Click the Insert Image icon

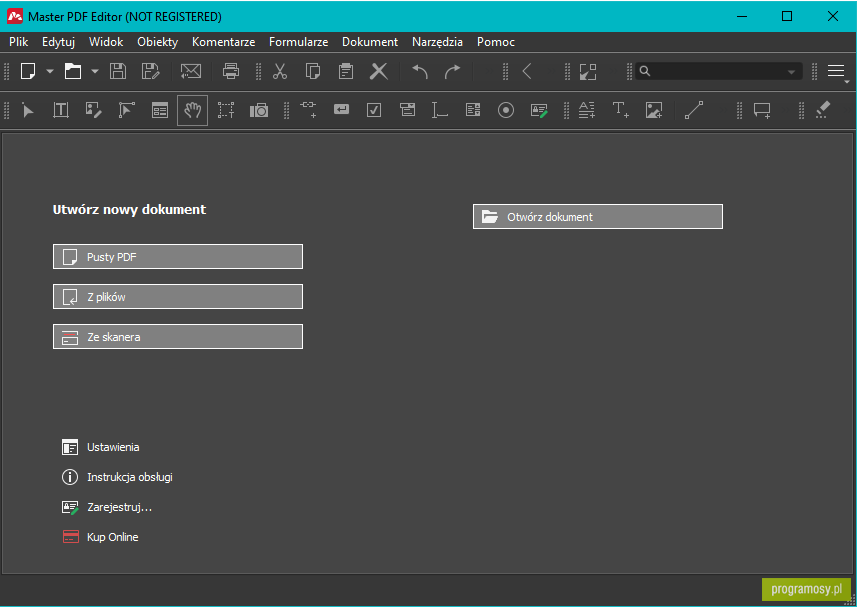pos(654,110)
